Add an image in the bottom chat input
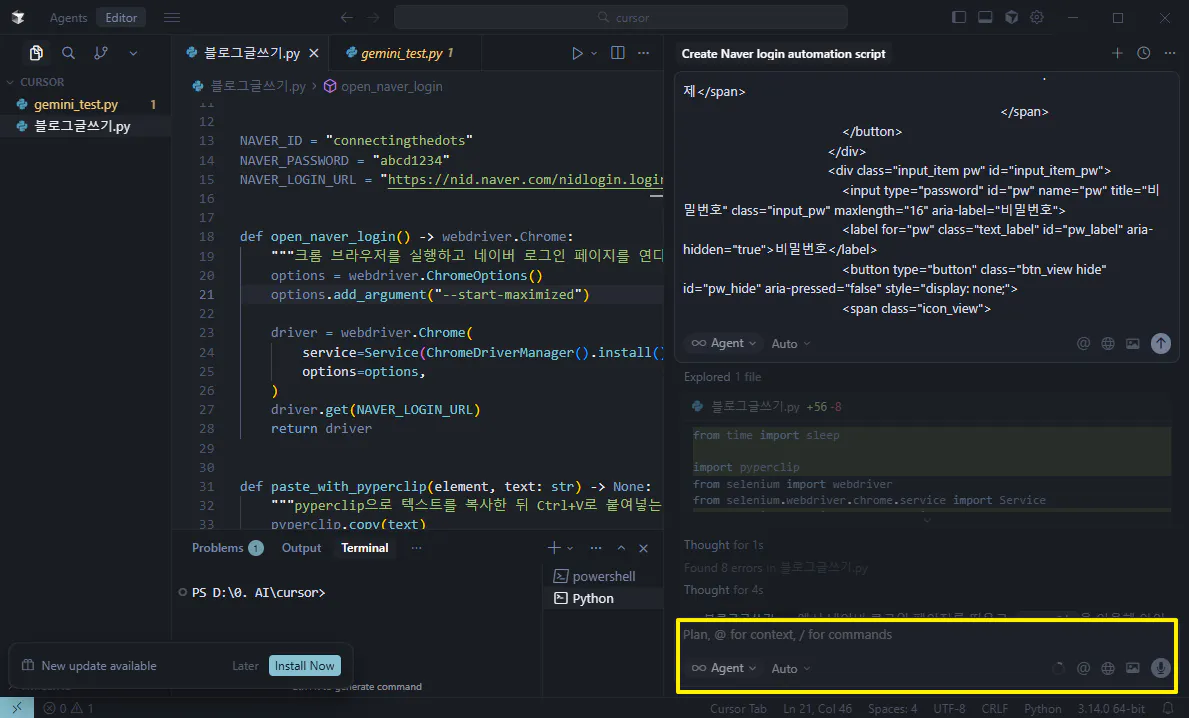 (1133, 668)
